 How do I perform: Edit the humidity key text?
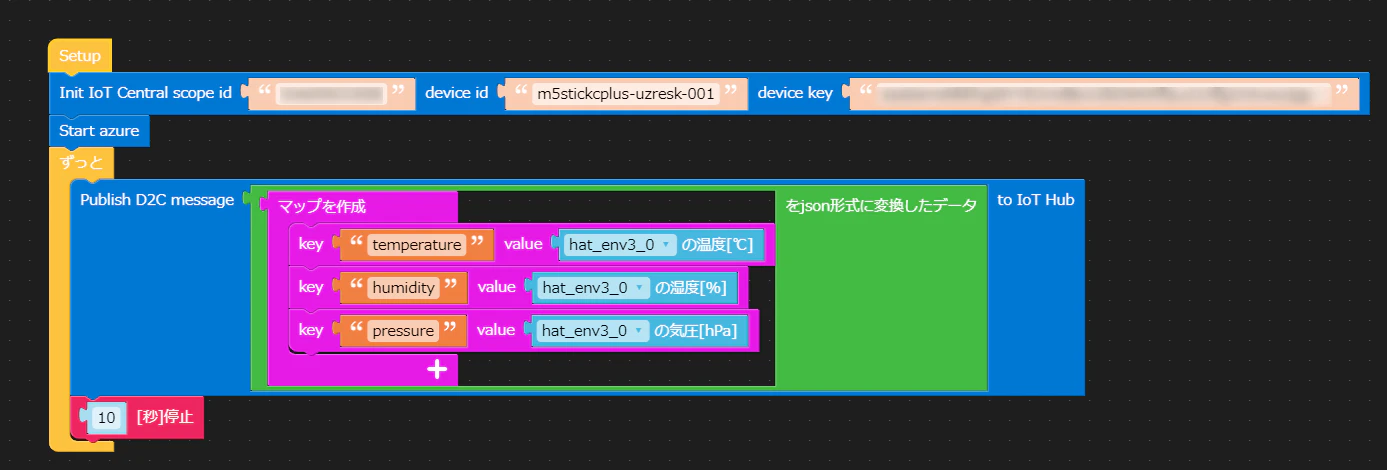404,288
